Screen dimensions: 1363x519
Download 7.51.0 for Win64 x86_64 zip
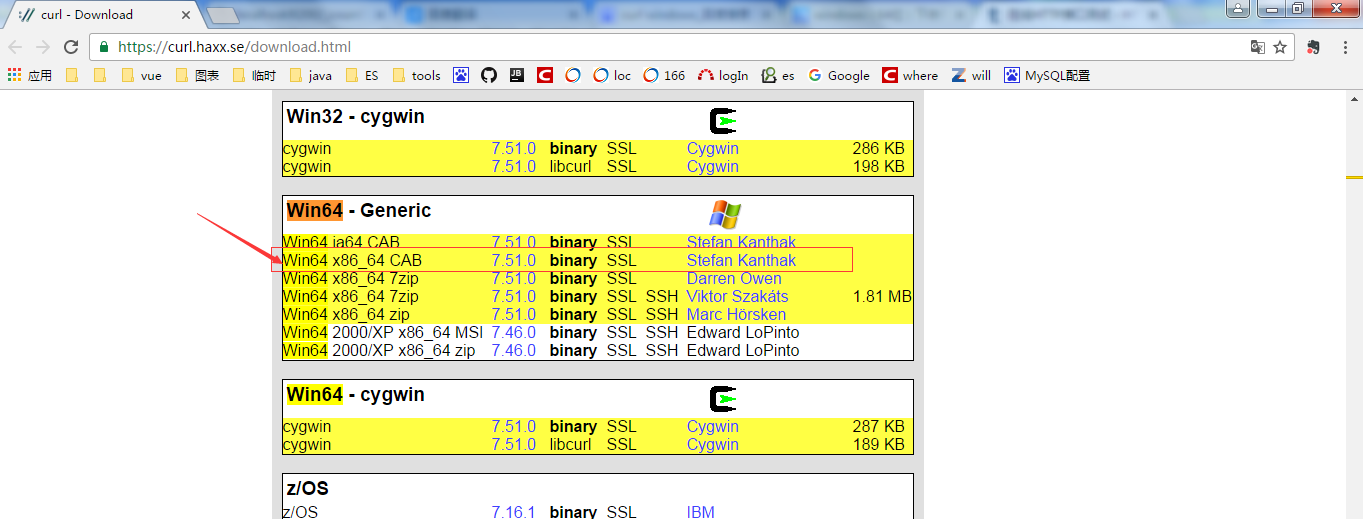(513, 315)
